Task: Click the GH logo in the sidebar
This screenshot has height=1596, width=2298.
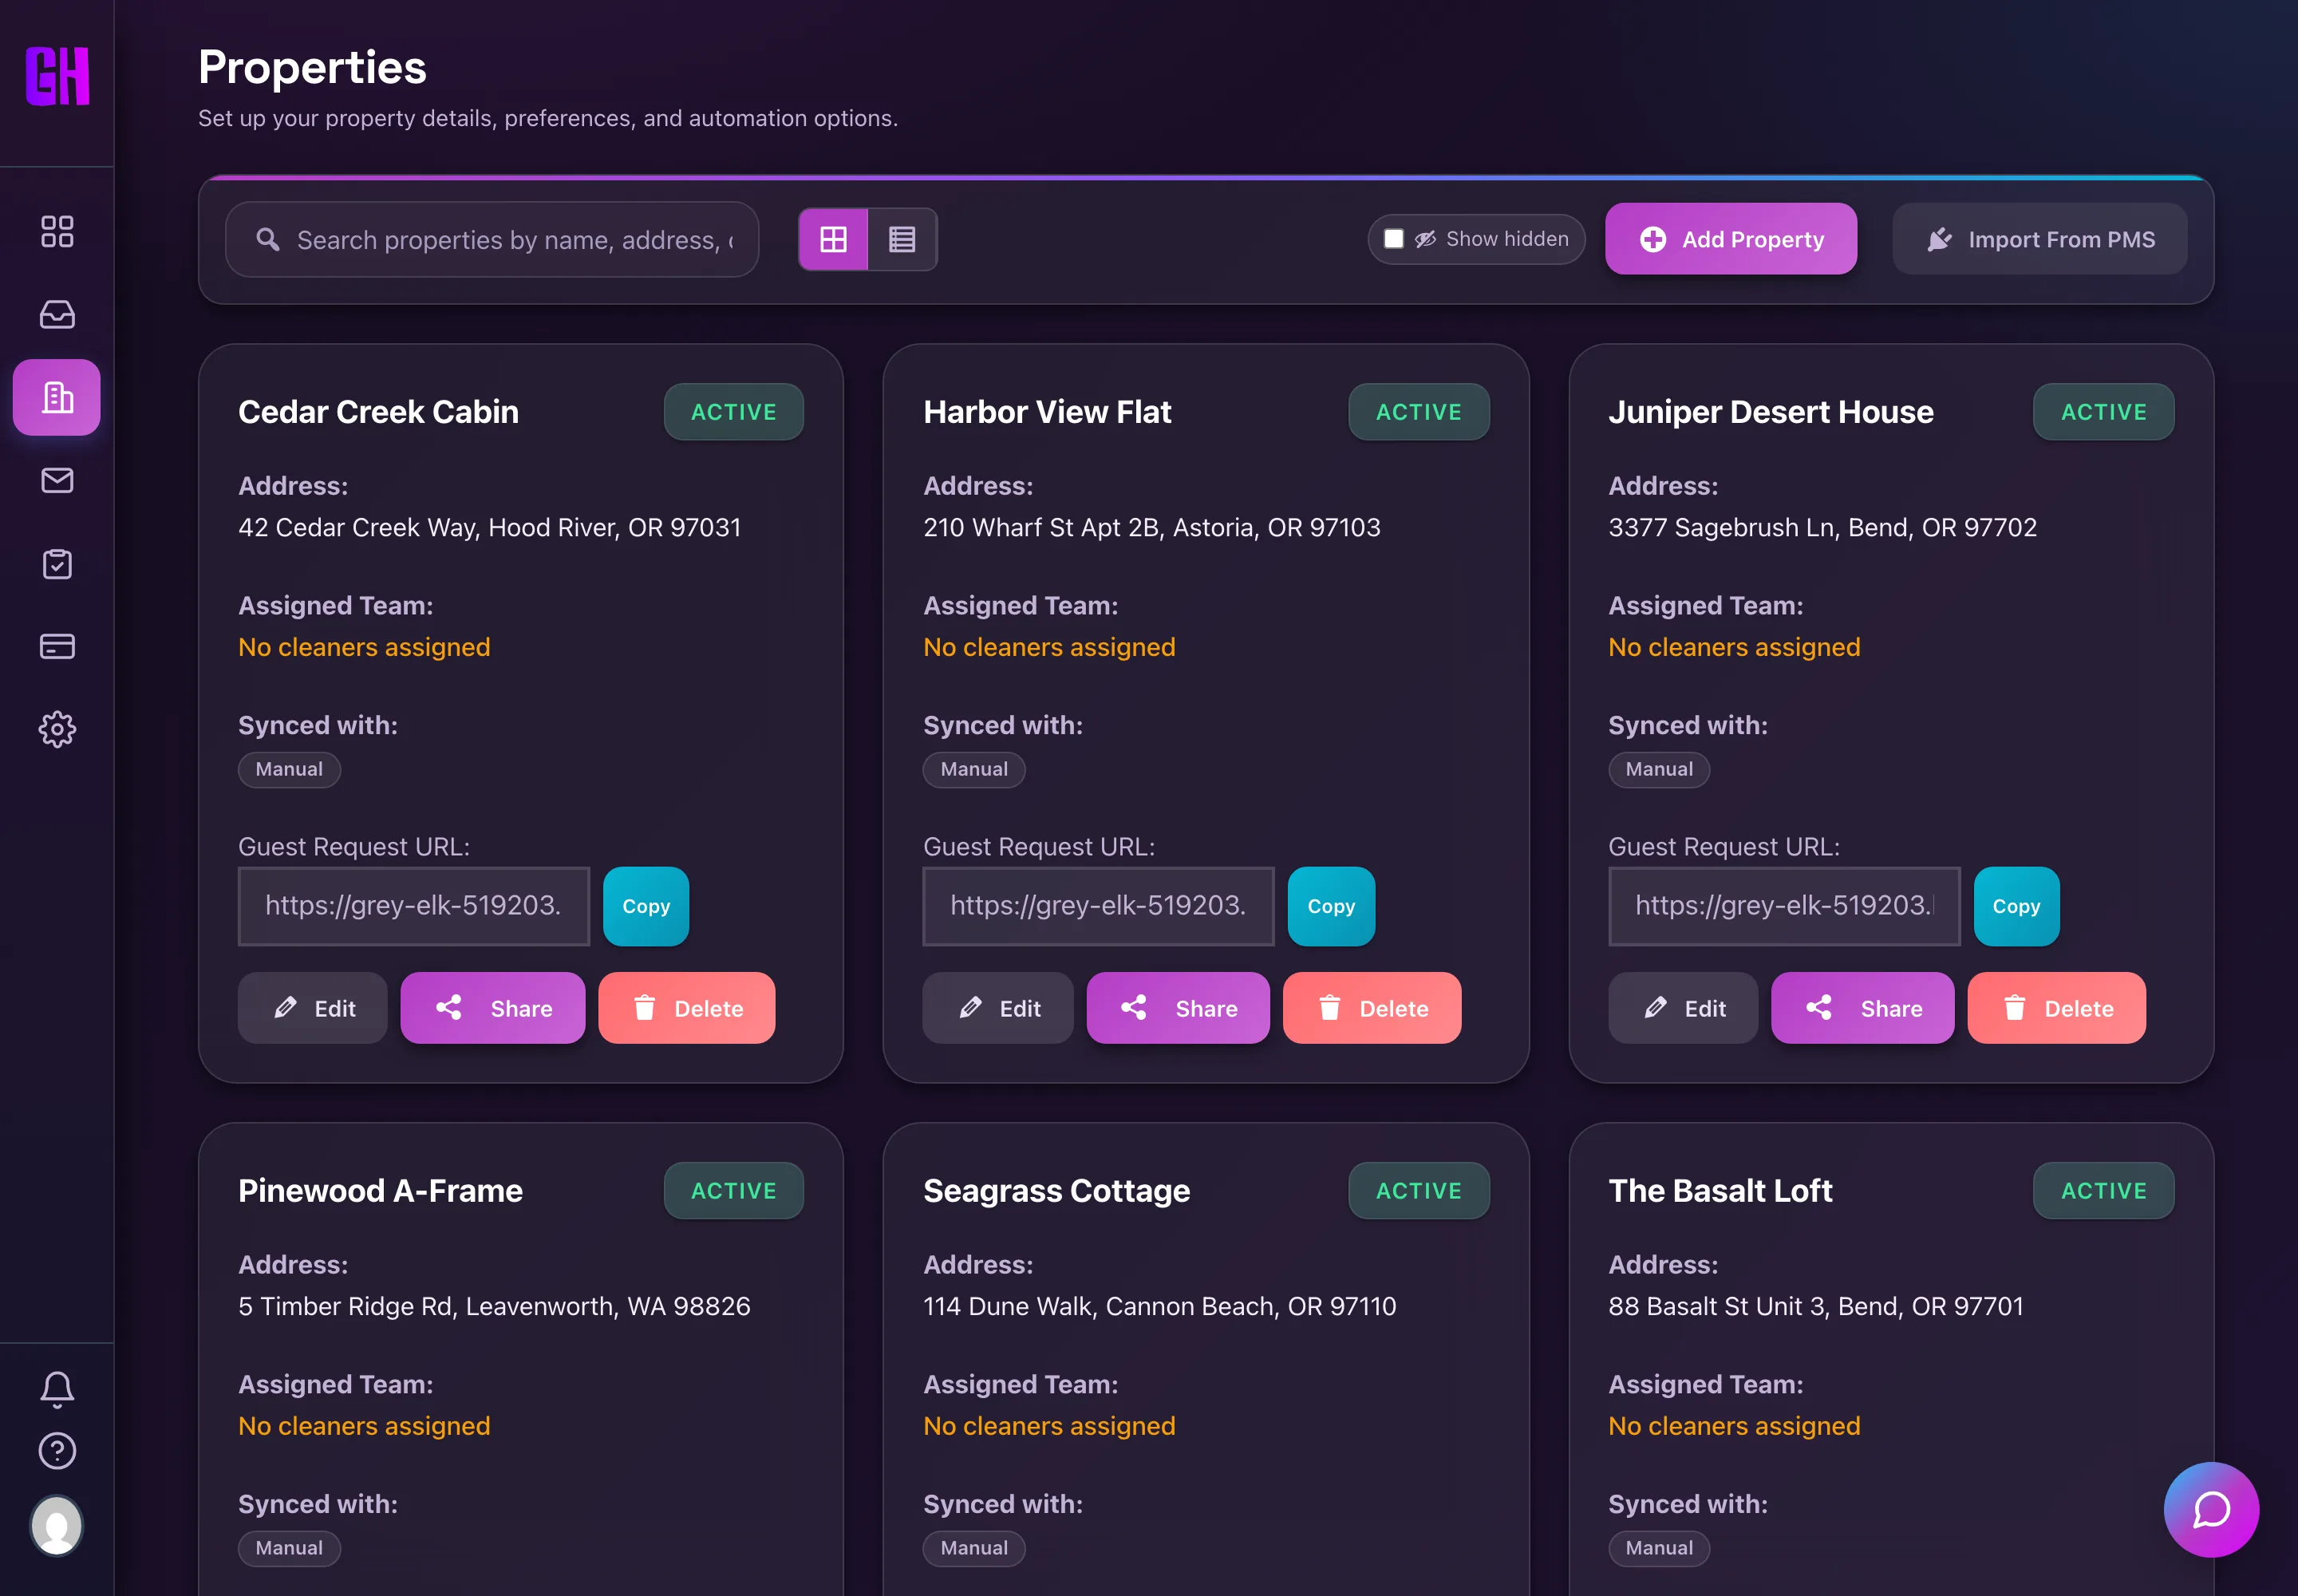Action: 57,76
